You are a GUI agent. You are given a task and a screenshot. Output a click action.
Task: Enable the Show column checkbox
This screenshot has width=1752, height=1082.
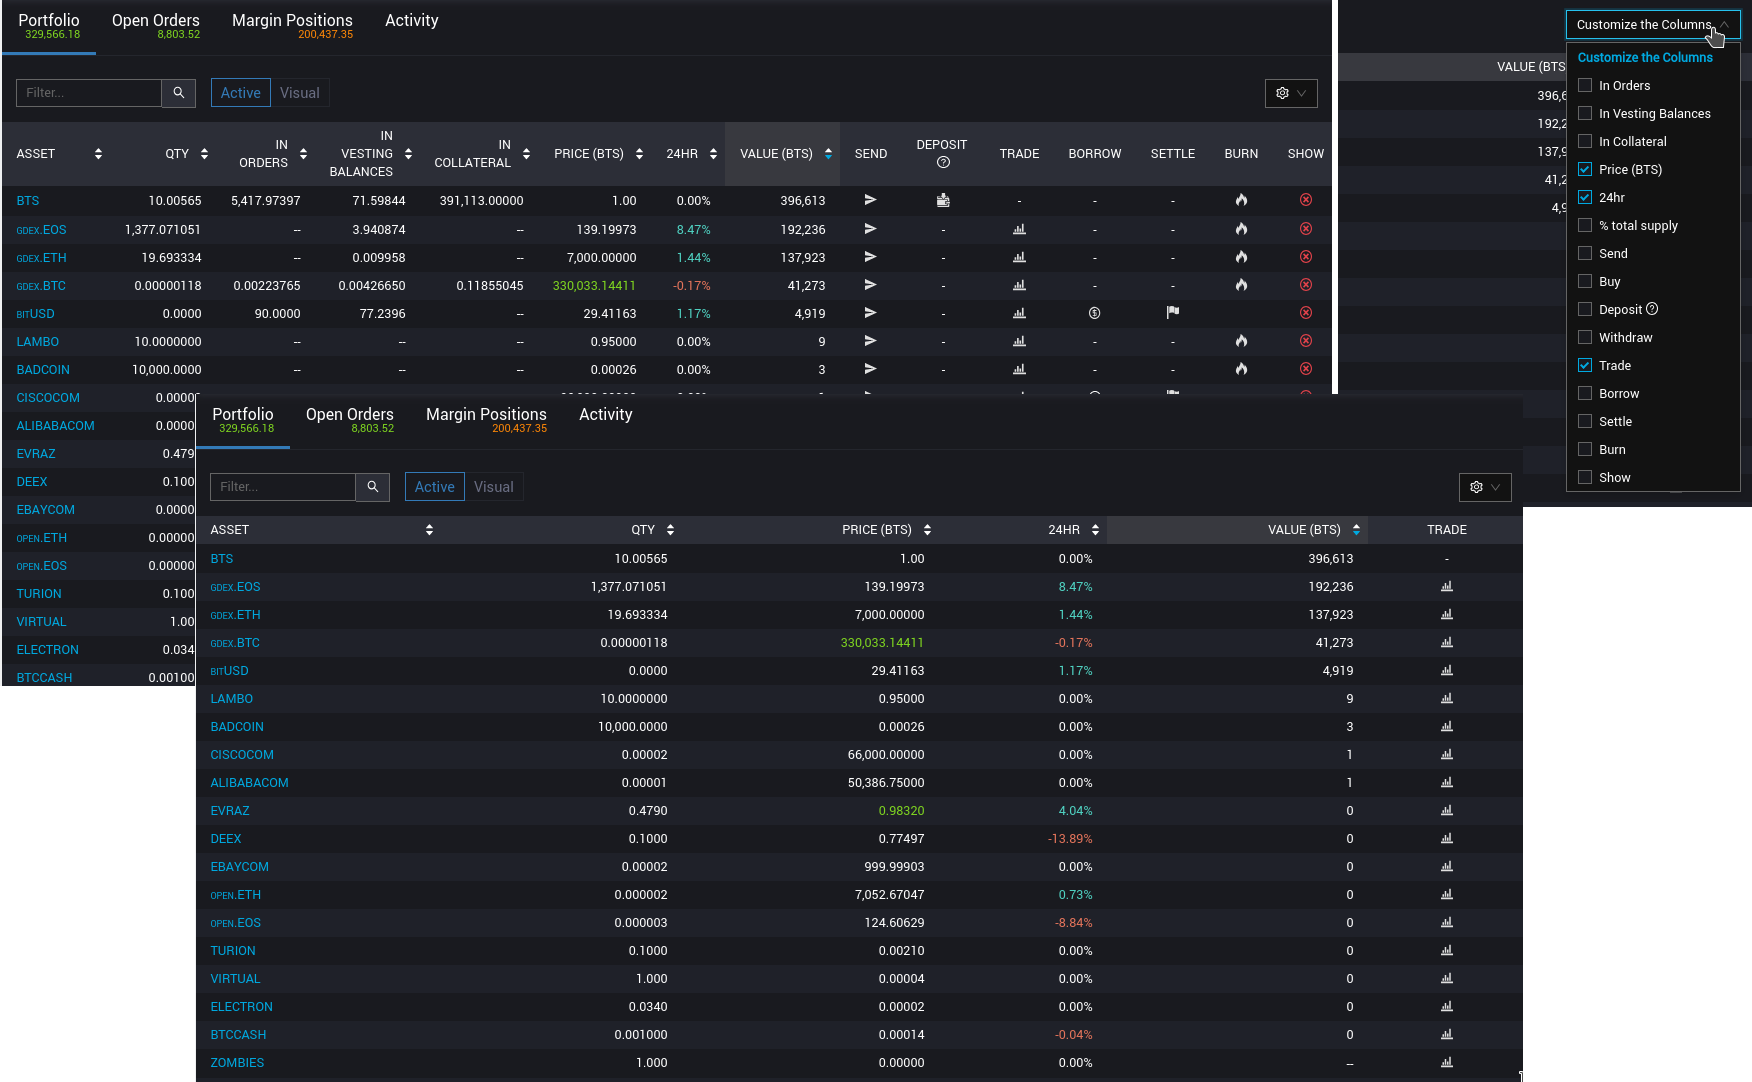[1585, 477]
